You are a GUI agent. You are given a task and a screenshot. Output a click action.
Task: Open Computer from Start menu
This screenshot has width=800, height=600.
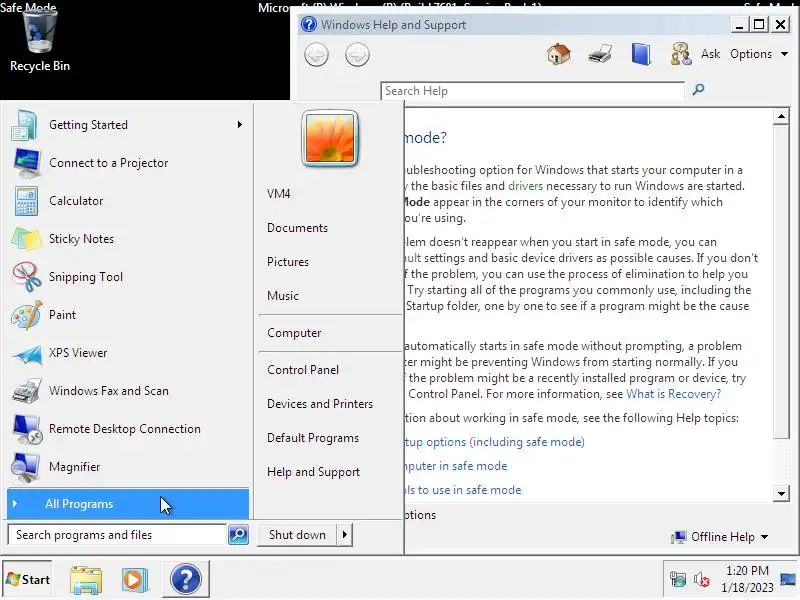pos(294,333)
